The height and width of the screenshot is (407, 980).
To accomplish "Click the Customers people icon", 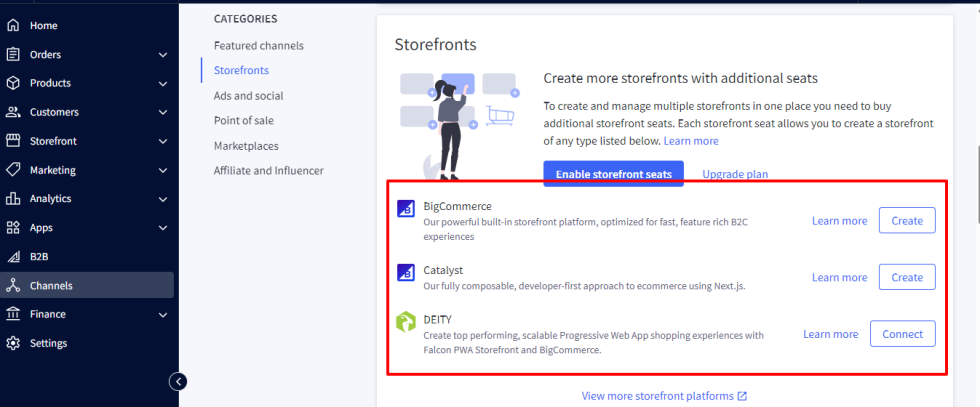I will [13, 112].
